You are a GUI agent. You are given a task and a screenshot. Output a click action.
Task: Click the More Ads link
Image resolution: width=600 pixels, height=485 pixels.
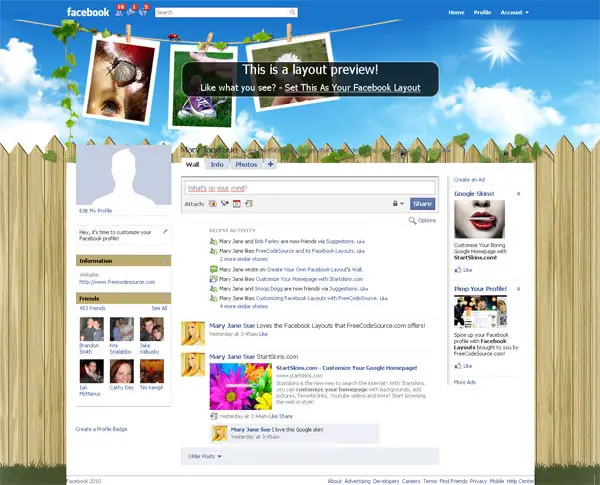465,382
